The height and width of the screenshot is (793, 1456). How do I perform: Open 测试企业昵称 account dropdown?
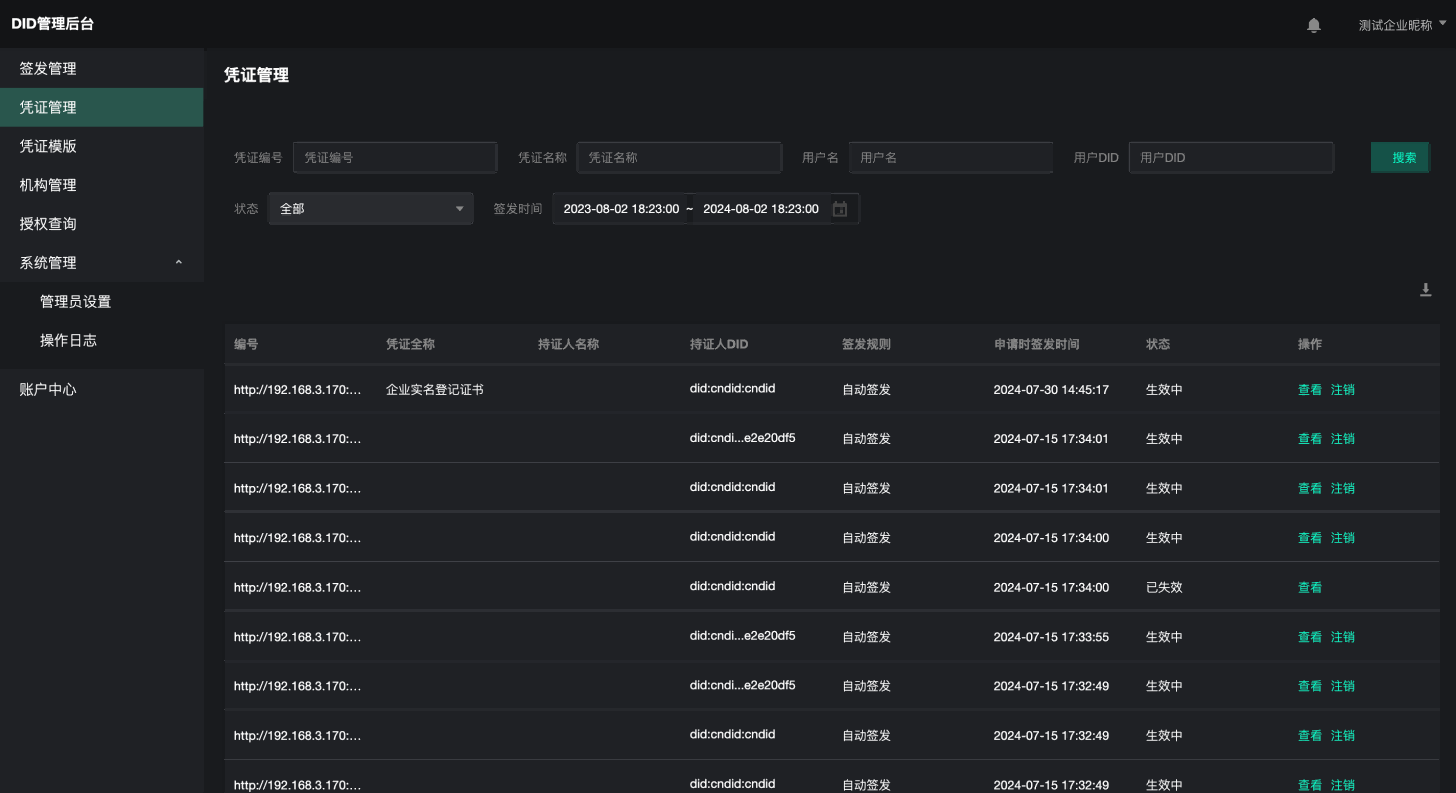click(x=1402, y=25)
